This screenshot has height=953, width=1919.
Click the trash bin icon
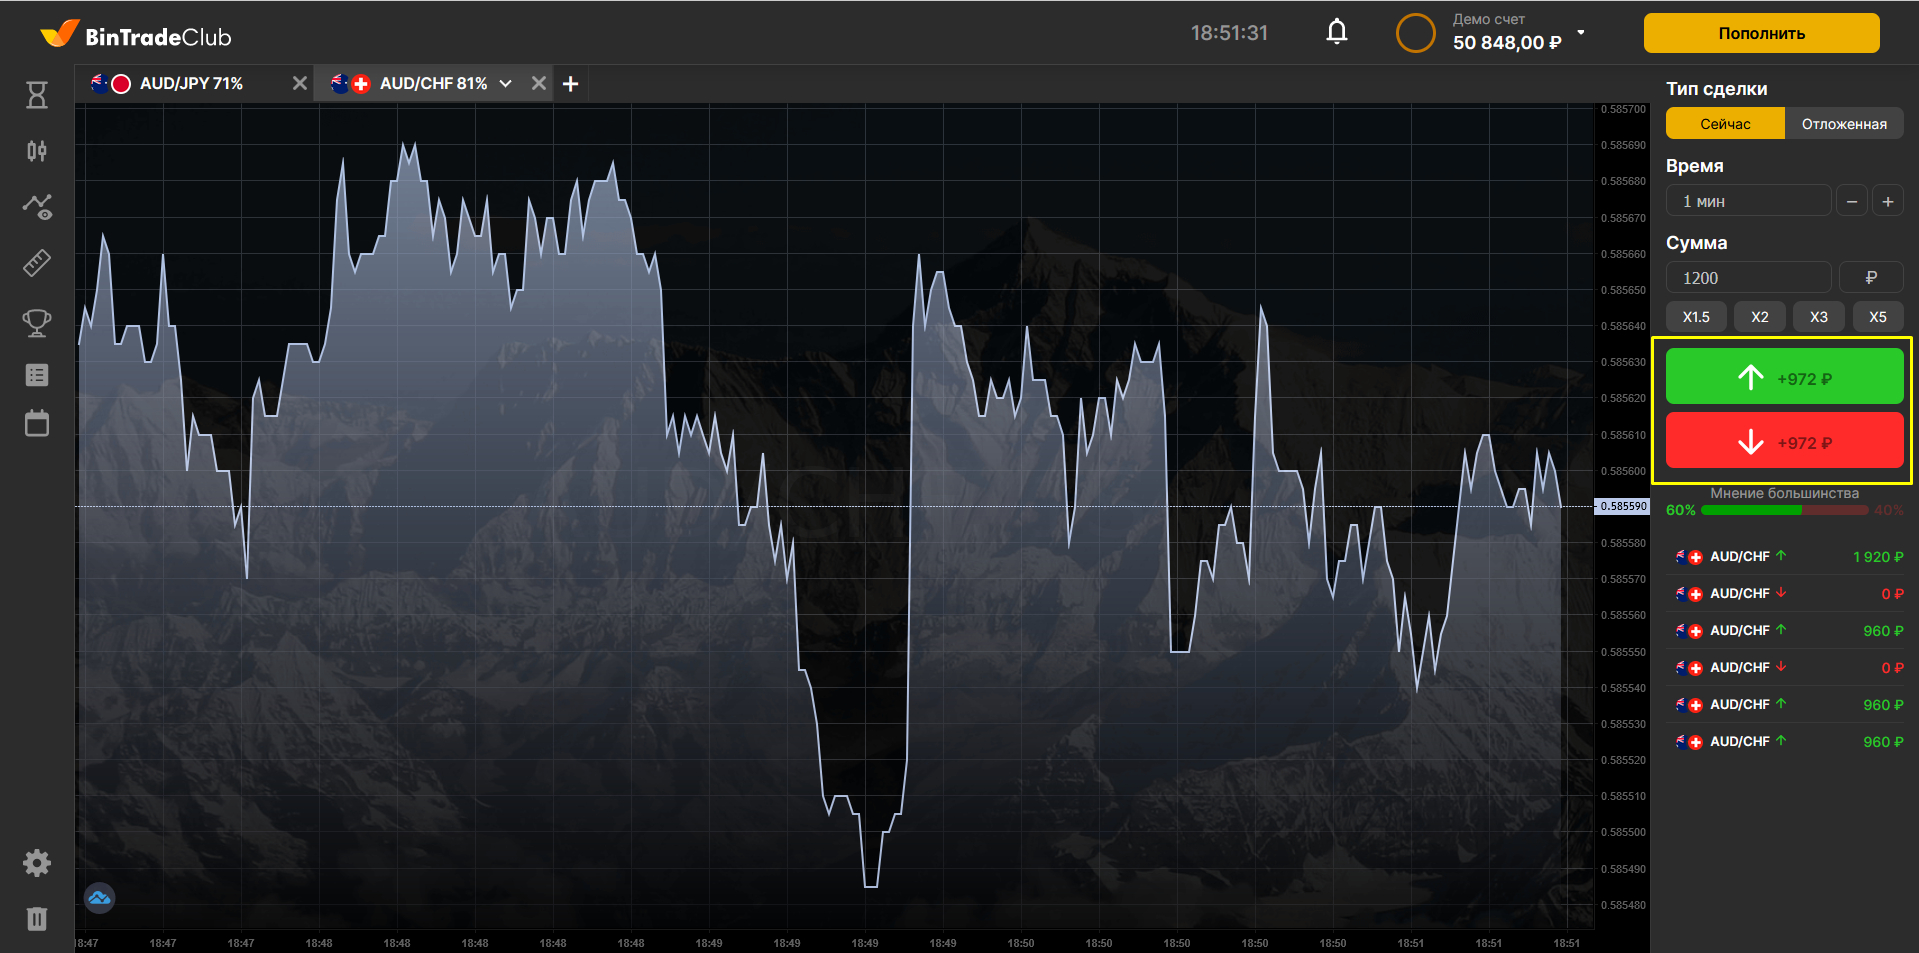[x=37, y=919]
